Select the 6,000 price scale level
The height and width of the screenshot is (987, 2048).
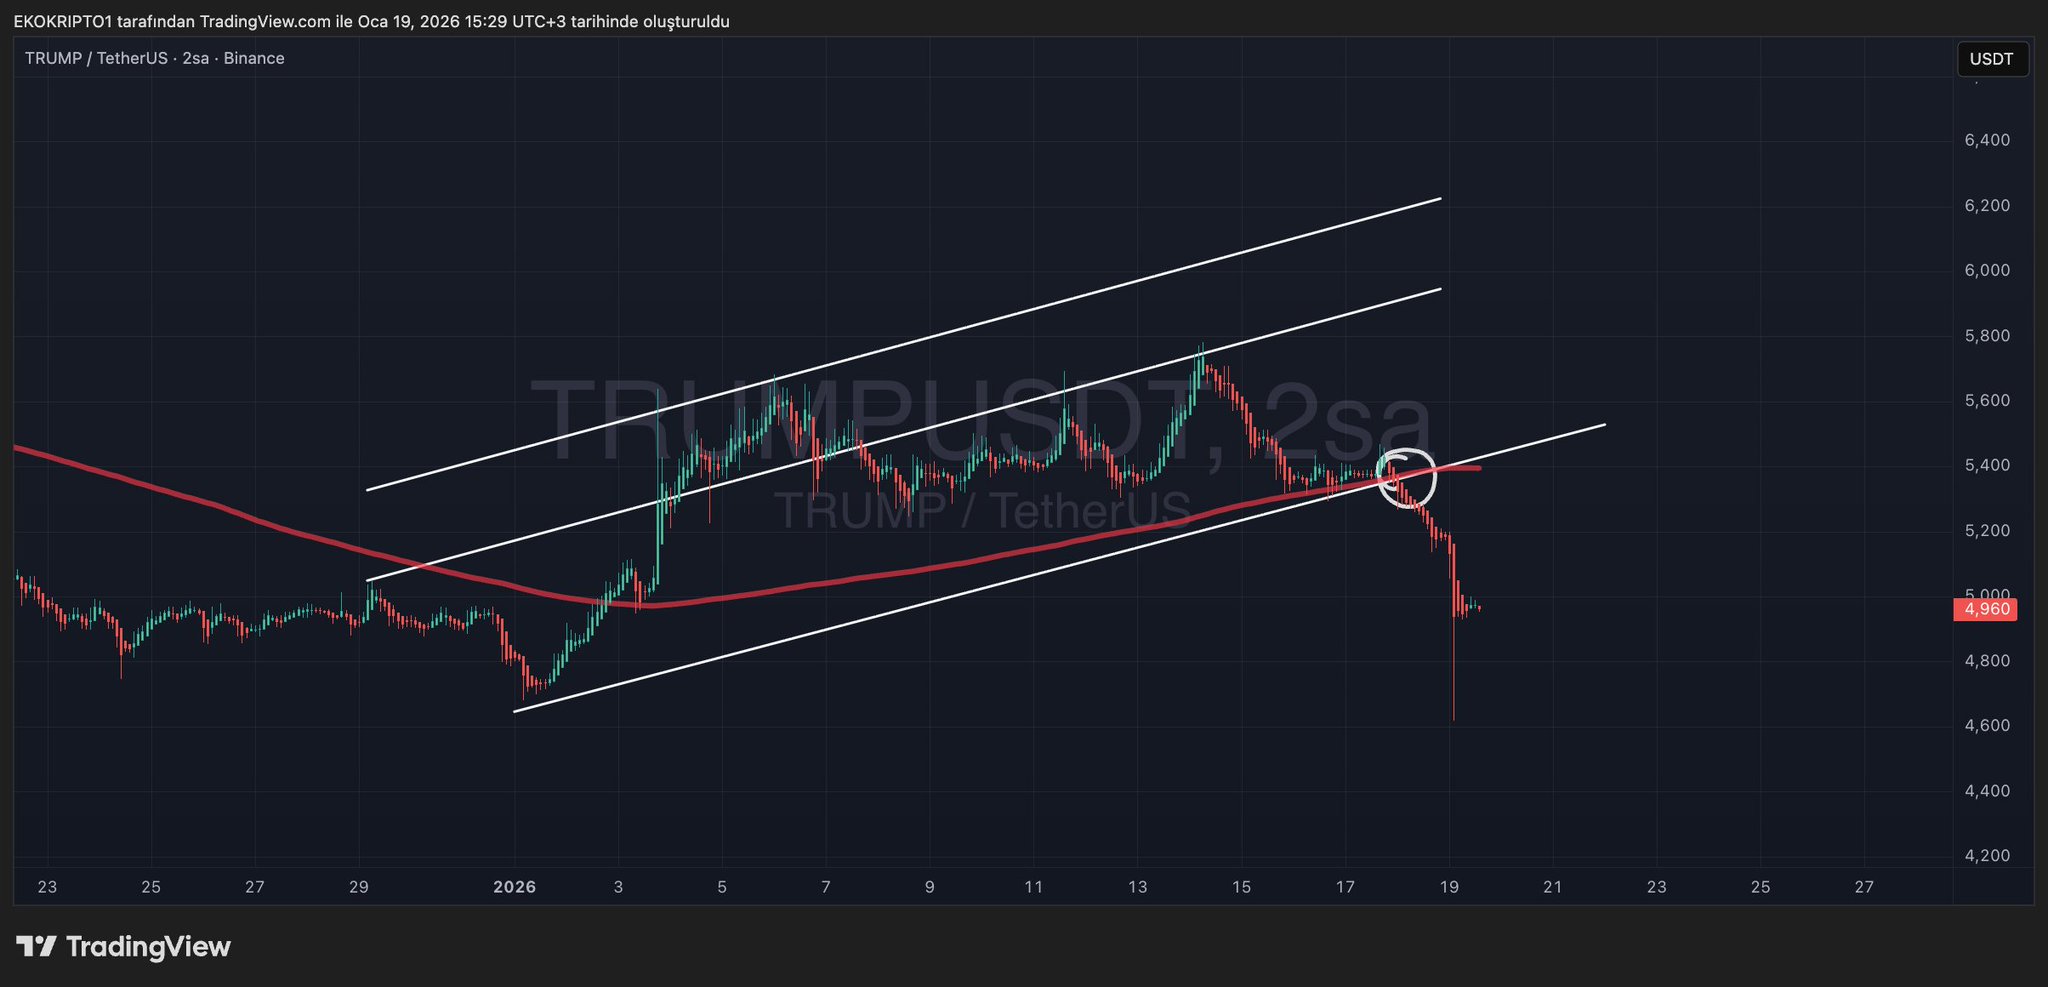pos(1987,270)
